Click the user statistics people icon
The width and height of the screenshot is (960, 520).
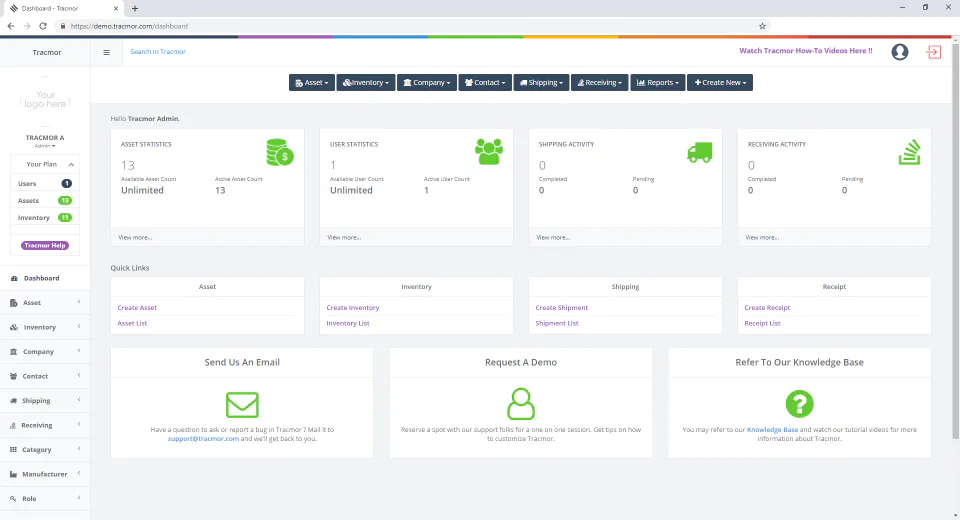pyautogui.click(x=489, y=152)
